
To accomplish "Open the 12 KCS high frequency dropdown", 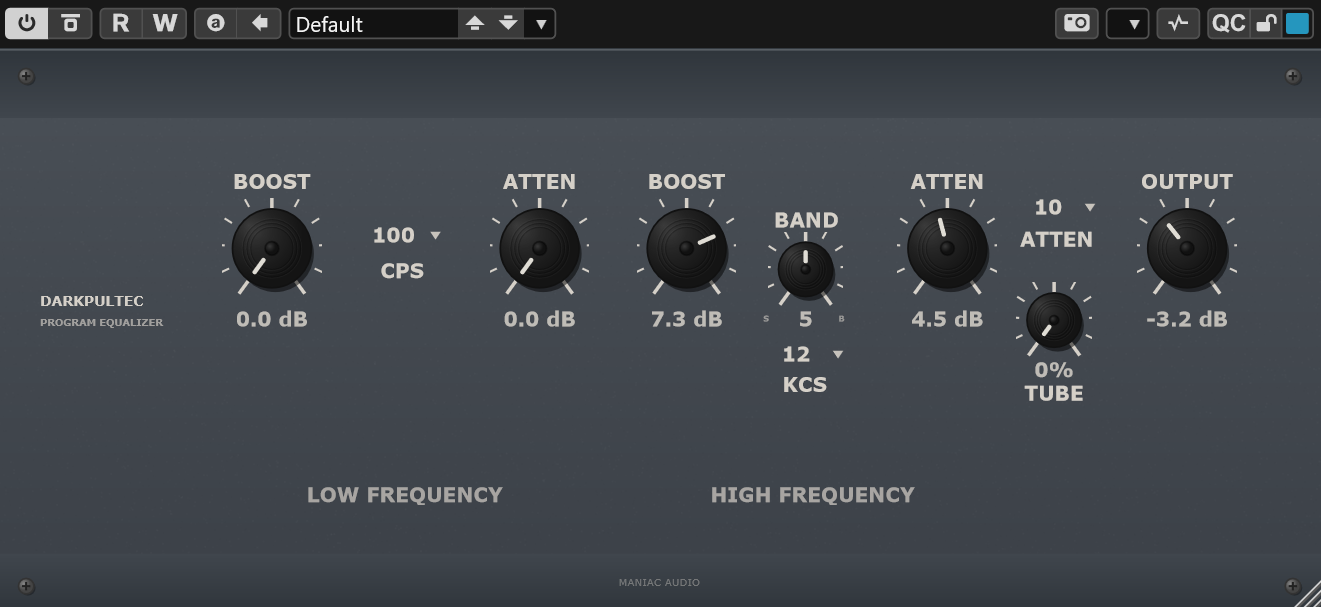I will pos(838,355).
